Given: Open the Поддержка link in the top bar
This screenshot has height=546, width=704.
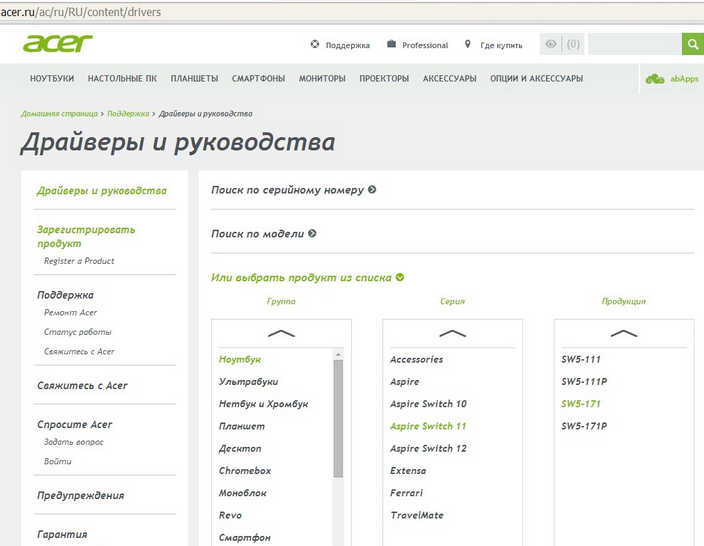Looking at the screenshot, I should click(x=348, y=45).
